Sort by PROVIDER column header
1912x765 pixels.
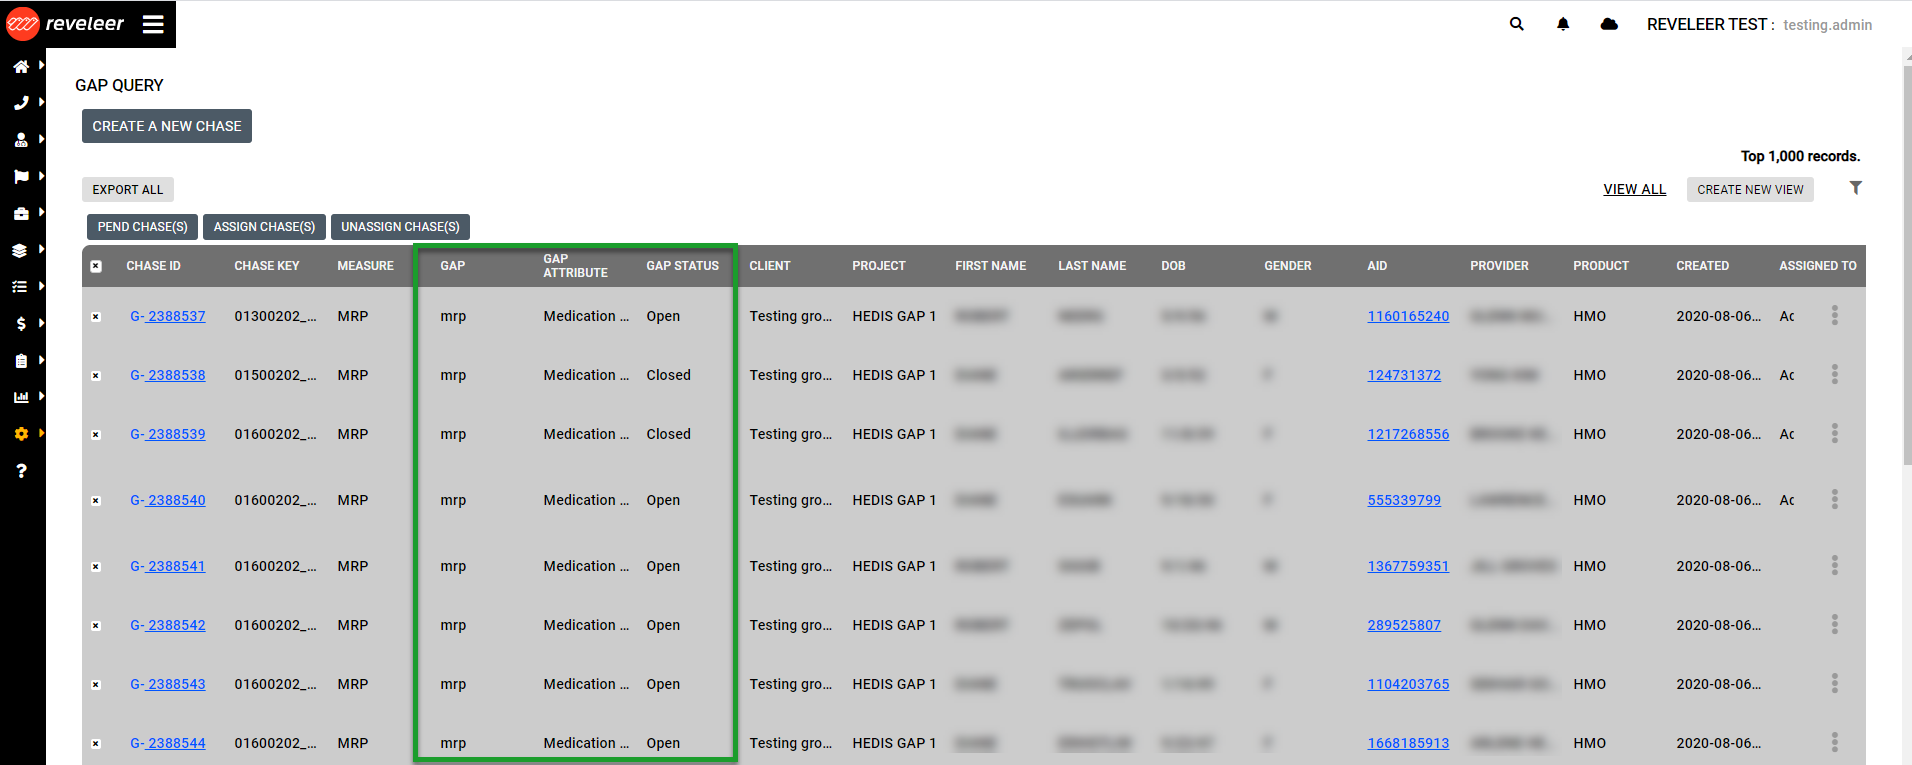[x=1499, y=266]
